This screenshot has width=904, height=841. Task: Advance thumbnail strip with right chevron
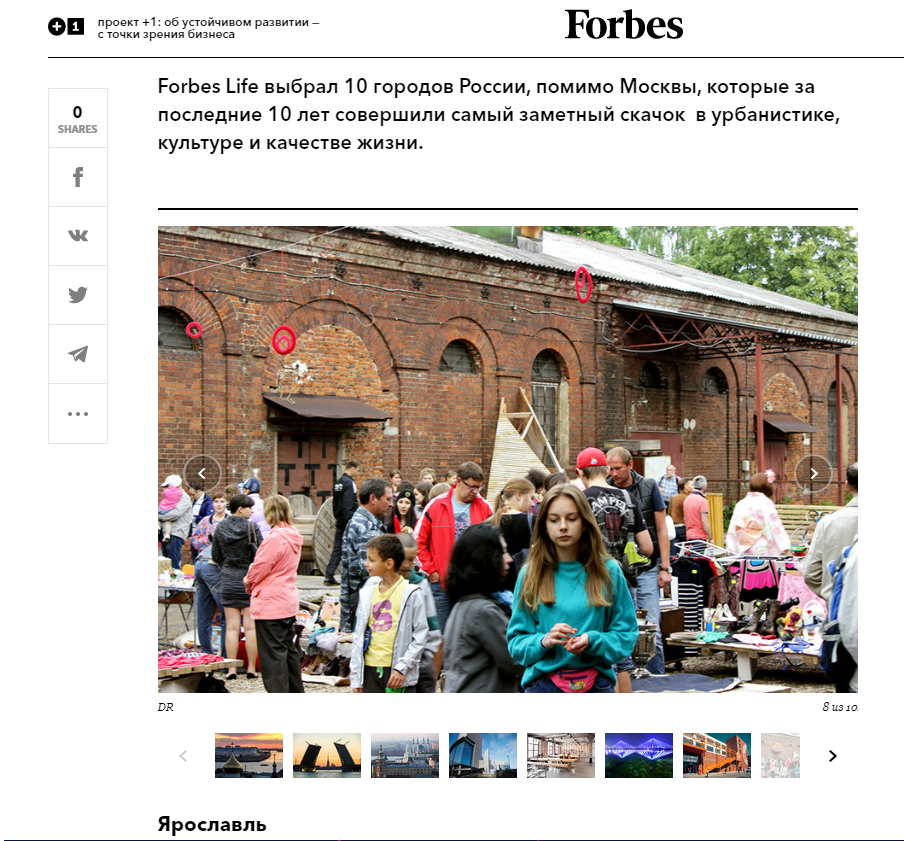point(833,756)
